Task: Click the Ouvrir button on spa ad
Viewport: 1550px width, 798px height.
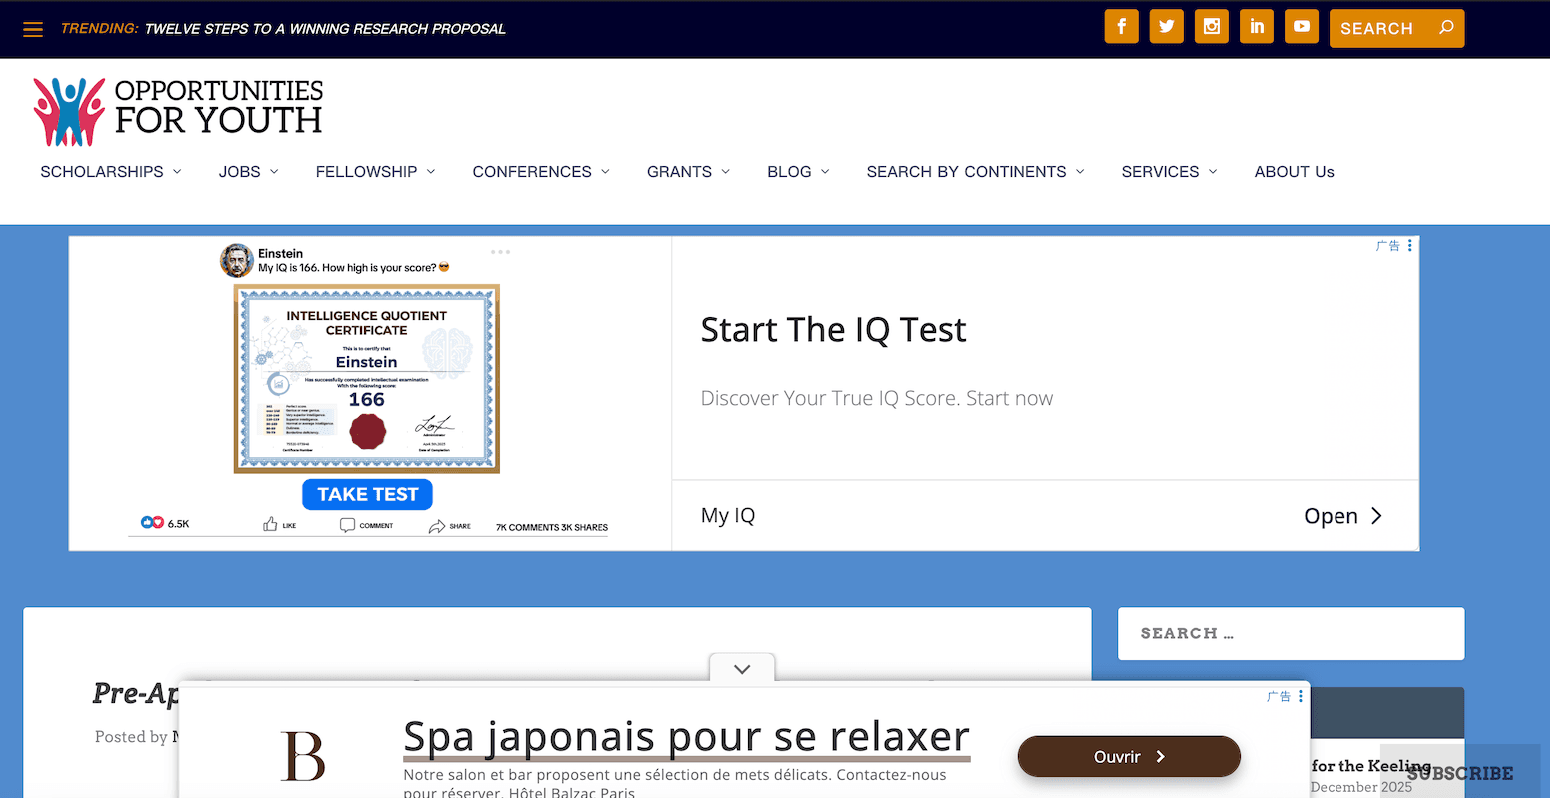Action: coord(1129,757)
